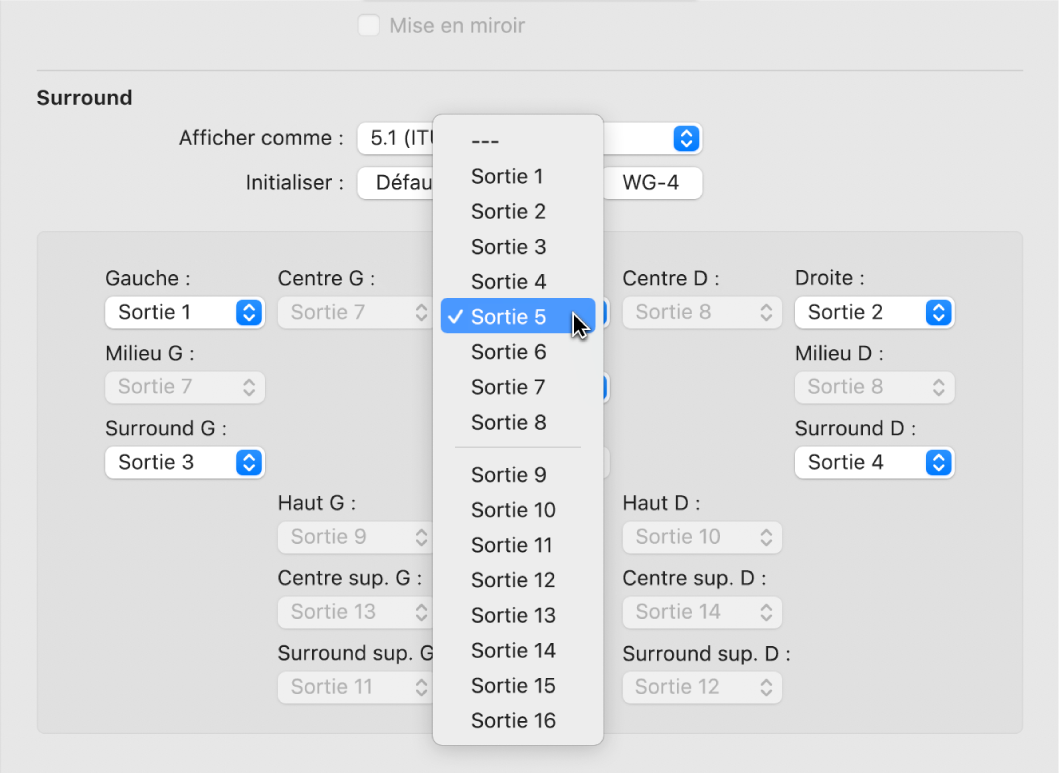Expand the Surround D output dropdown
The image size is (1059, 774).
[874, 463]
